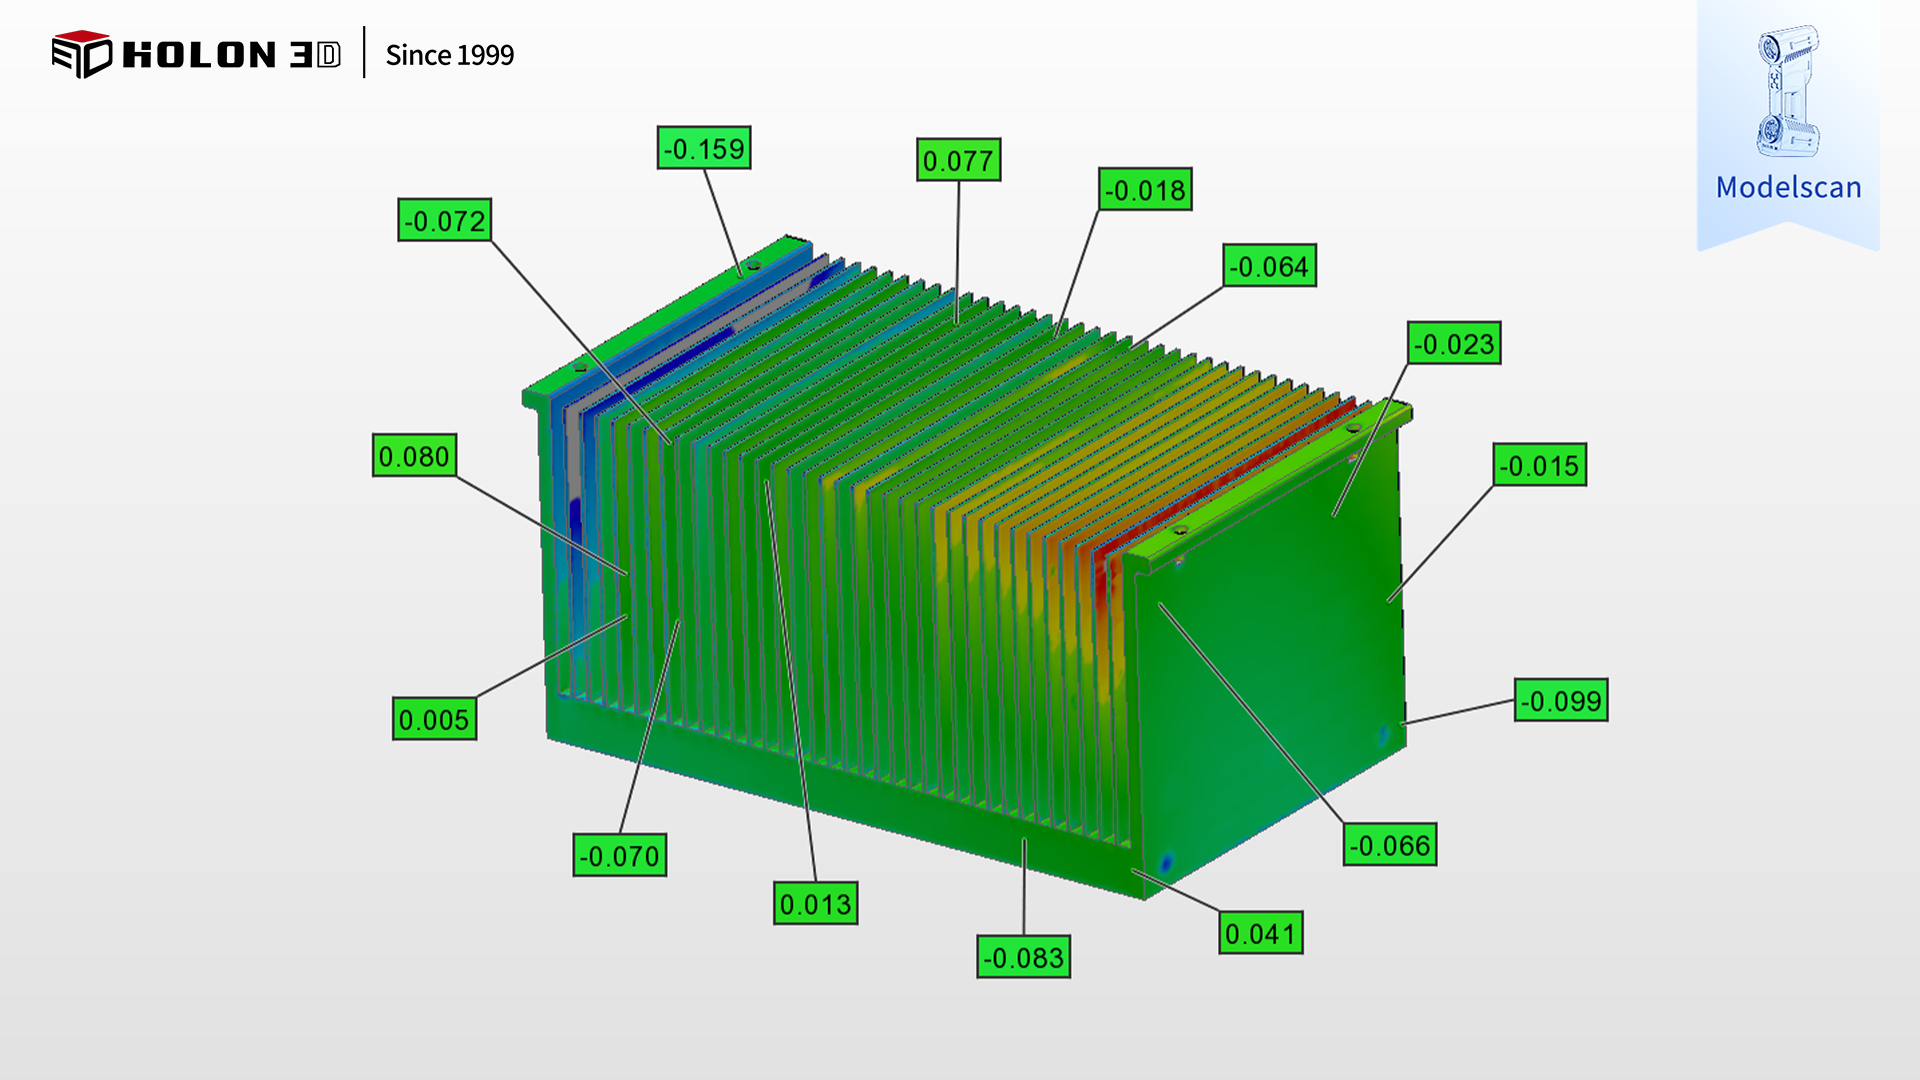Click the Holon 3D cube logo icon
Screen dimensions: 1920x1080
coord(81,54)
